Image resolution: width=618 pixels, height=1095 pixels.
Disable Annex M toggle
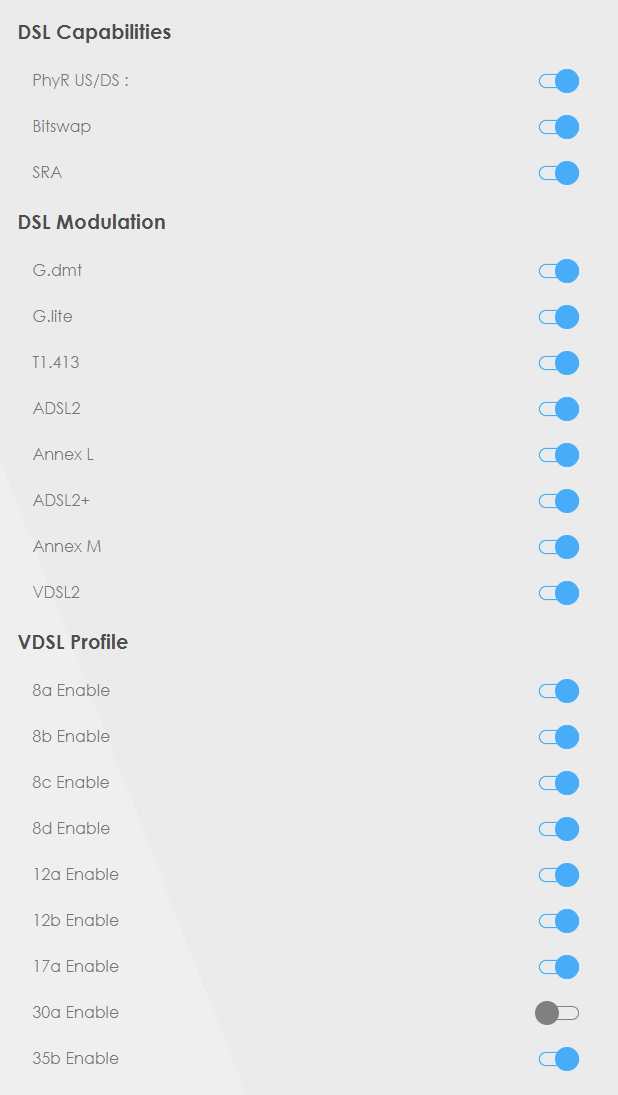[x=559, y=547]
